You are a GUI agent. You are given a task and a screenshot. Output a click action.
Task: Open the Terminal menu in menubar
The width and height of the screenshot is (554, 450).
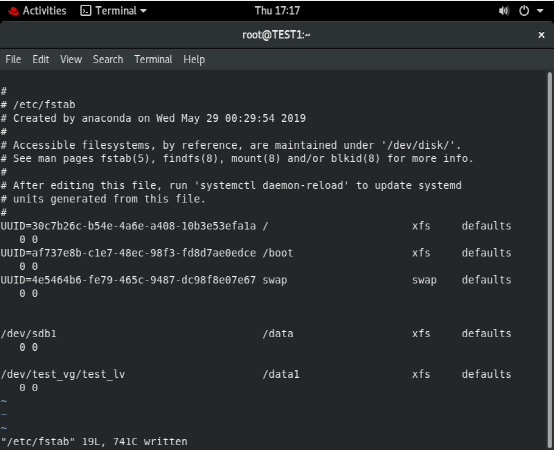(153, 59)
